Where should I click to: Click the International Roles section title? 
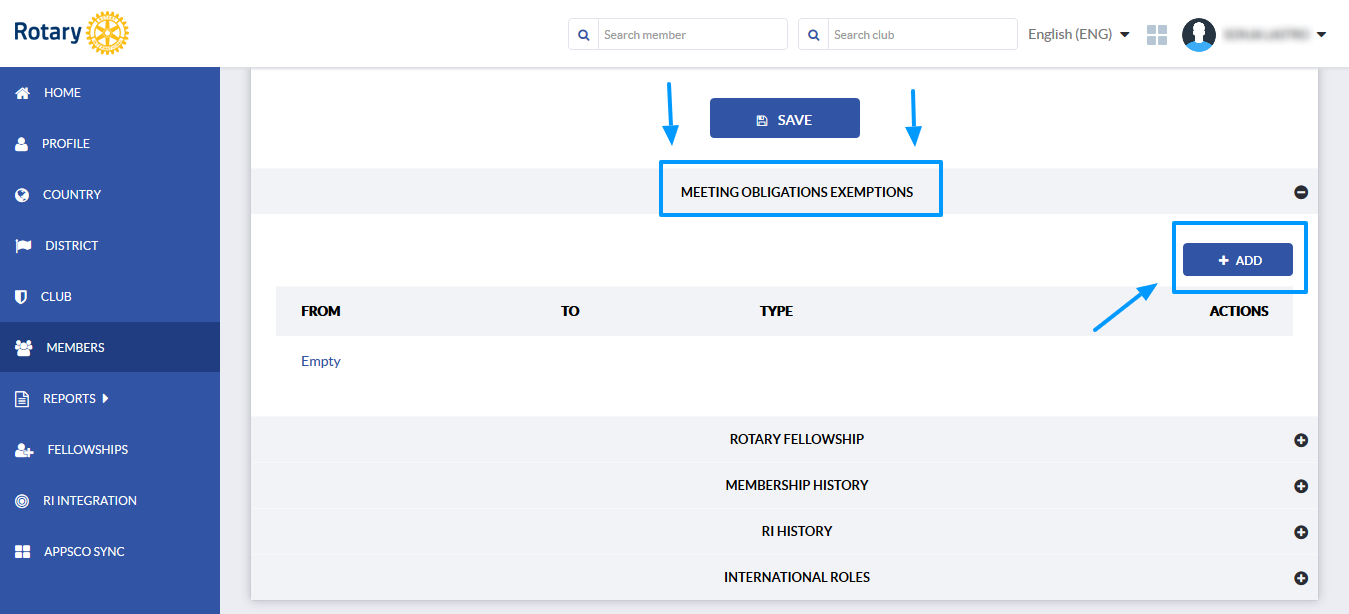[x=797, y=577]
